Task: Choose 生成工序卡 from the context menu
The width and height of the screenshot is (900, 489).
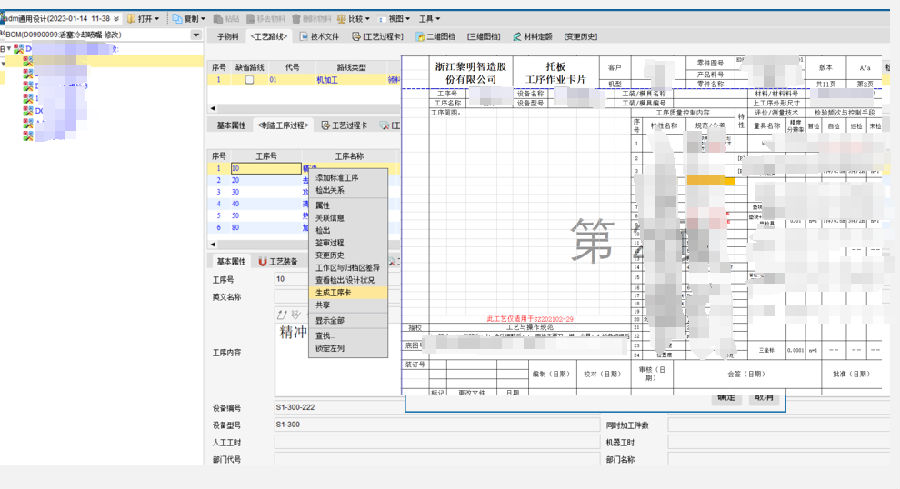Action: pyautogui.click(x=334, y=293)
